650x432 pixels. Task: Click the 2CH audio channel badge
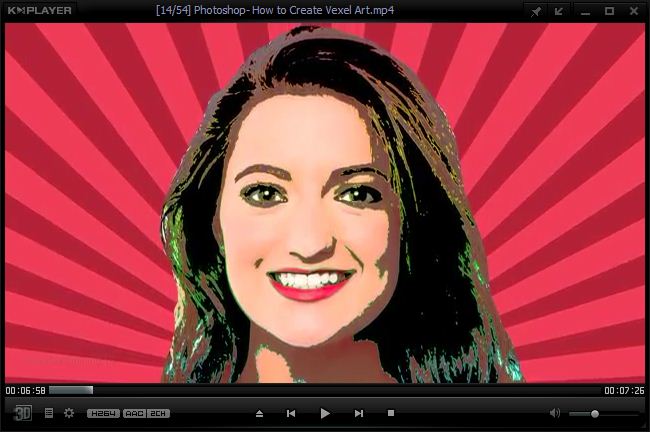(158, 413)
